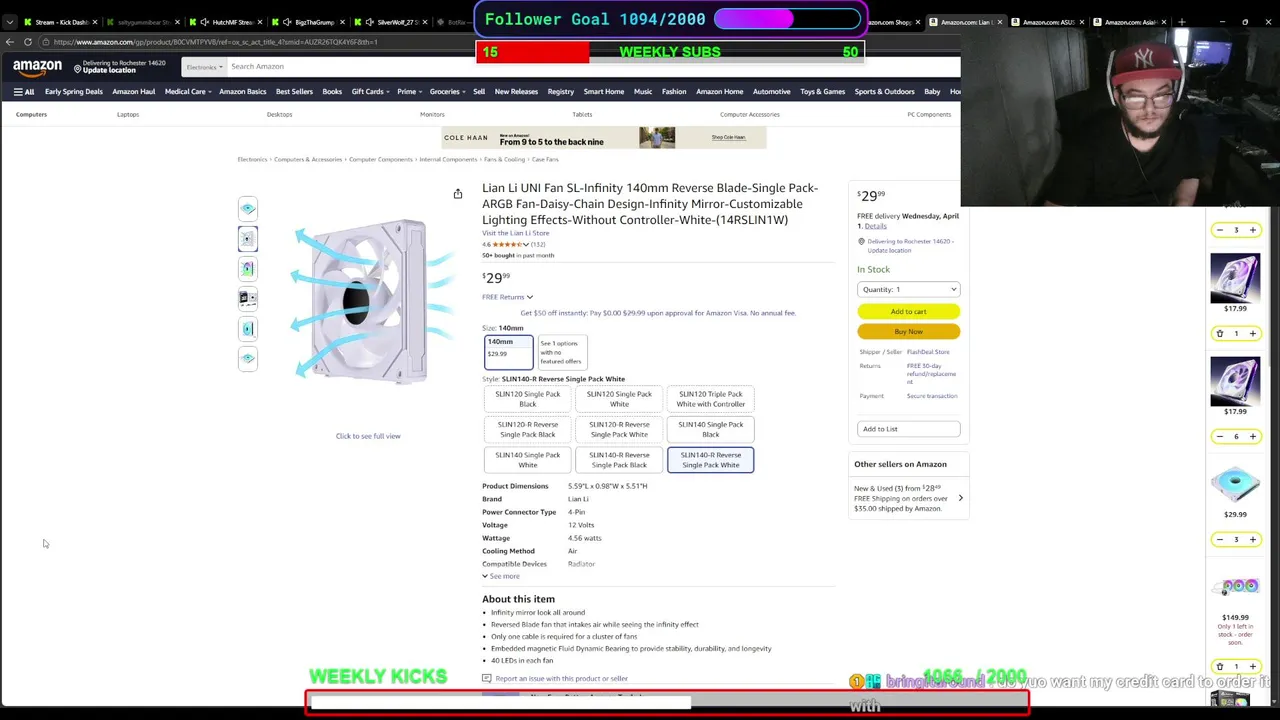The height and width of the screenshot is (720, 1280).
Task: Open a new browser tab with plus
Action: pos(1181,22)
